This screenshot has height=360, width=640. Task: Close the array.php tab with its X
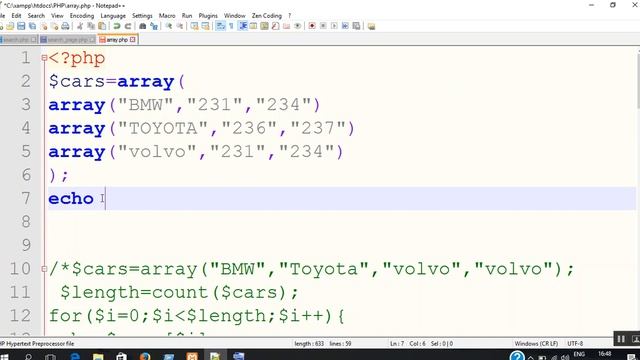tap(133, 40)
